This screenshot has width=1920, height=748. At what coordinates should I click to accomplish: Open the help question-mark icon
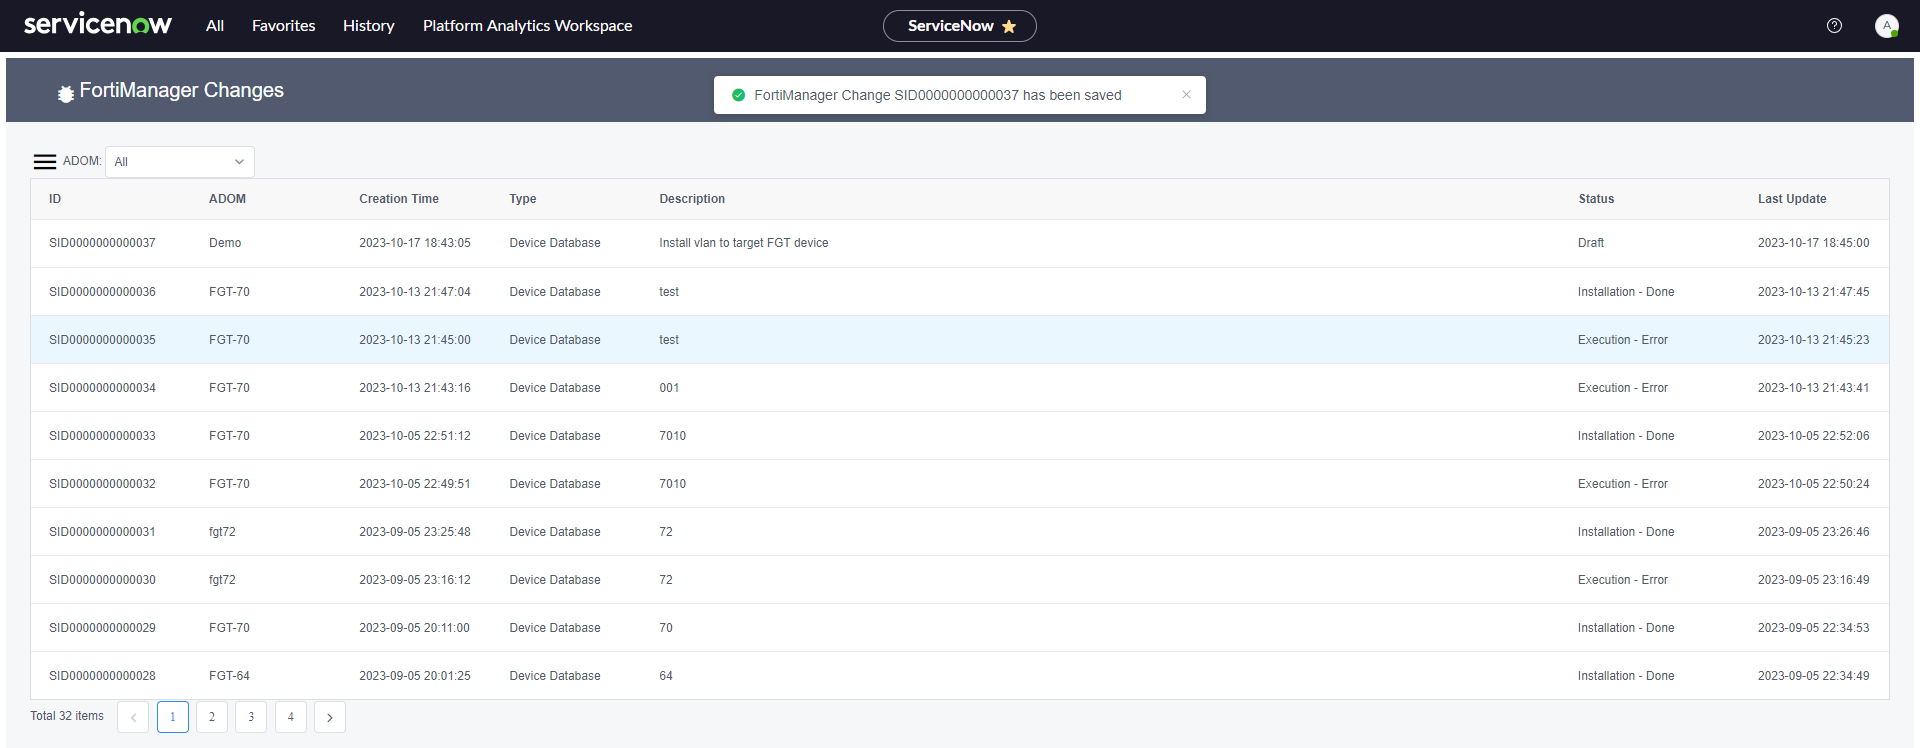(x=1834, y=26)
